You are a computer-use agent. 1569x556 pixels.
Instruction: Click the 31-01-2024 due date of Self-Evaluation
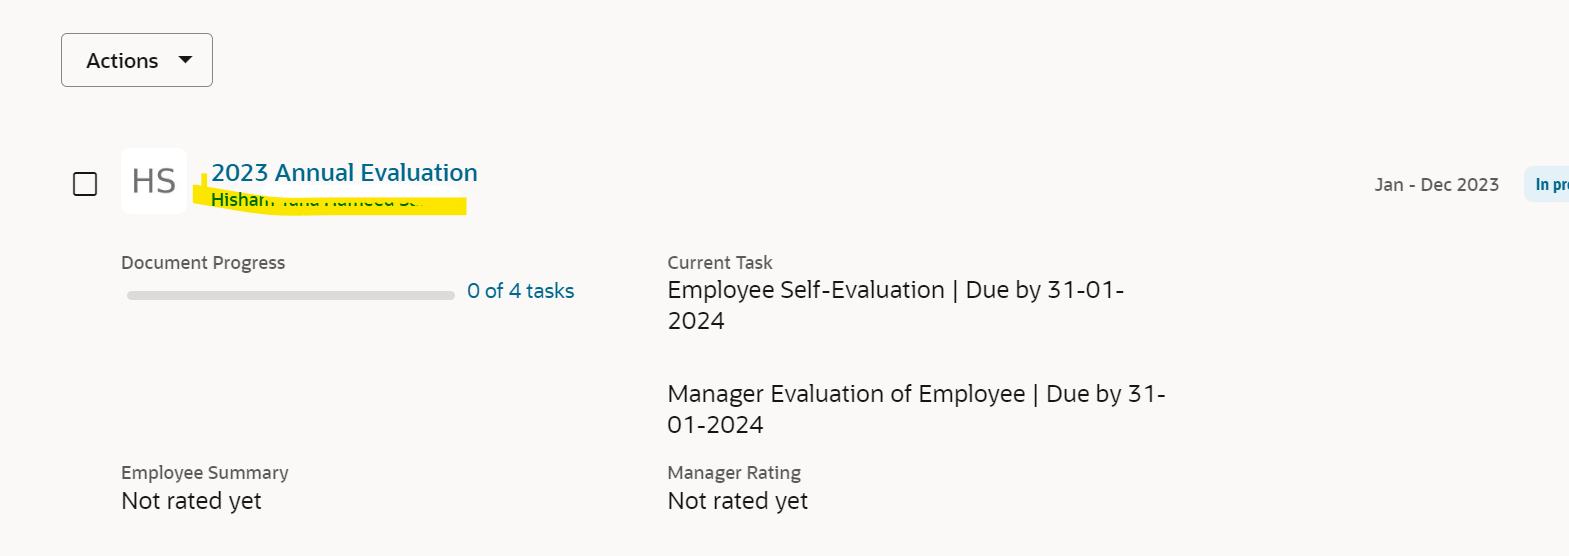(x=1085, y=290)
